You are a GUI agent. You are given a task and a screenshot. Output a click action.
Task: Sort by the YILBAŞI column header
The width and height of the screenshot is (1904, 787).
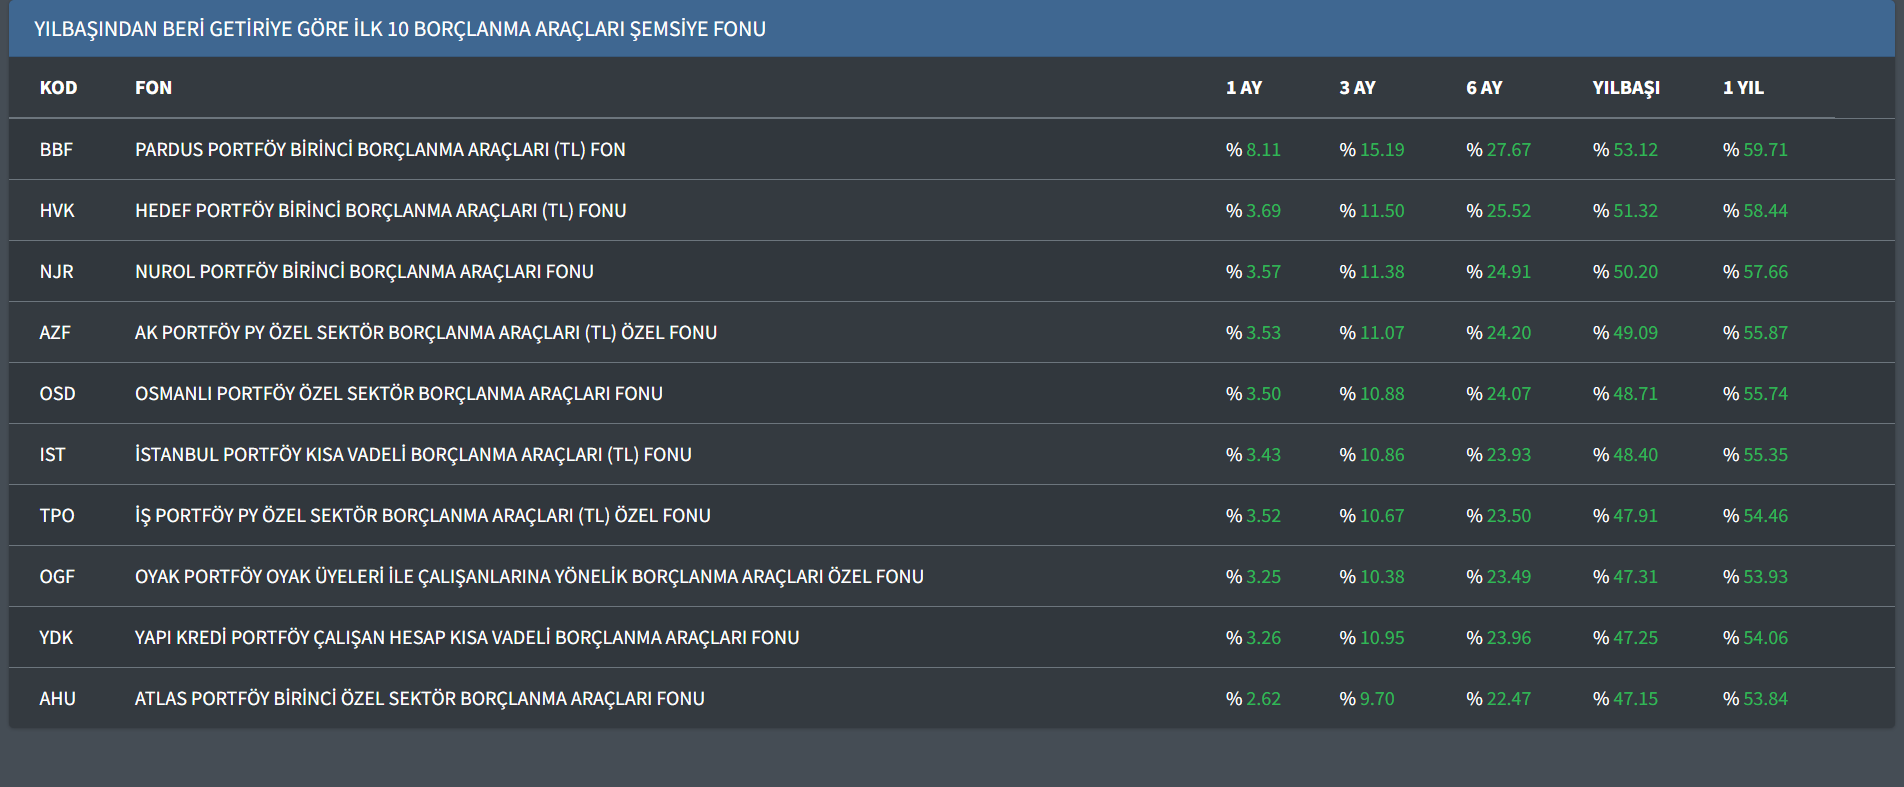point(1626,88)
